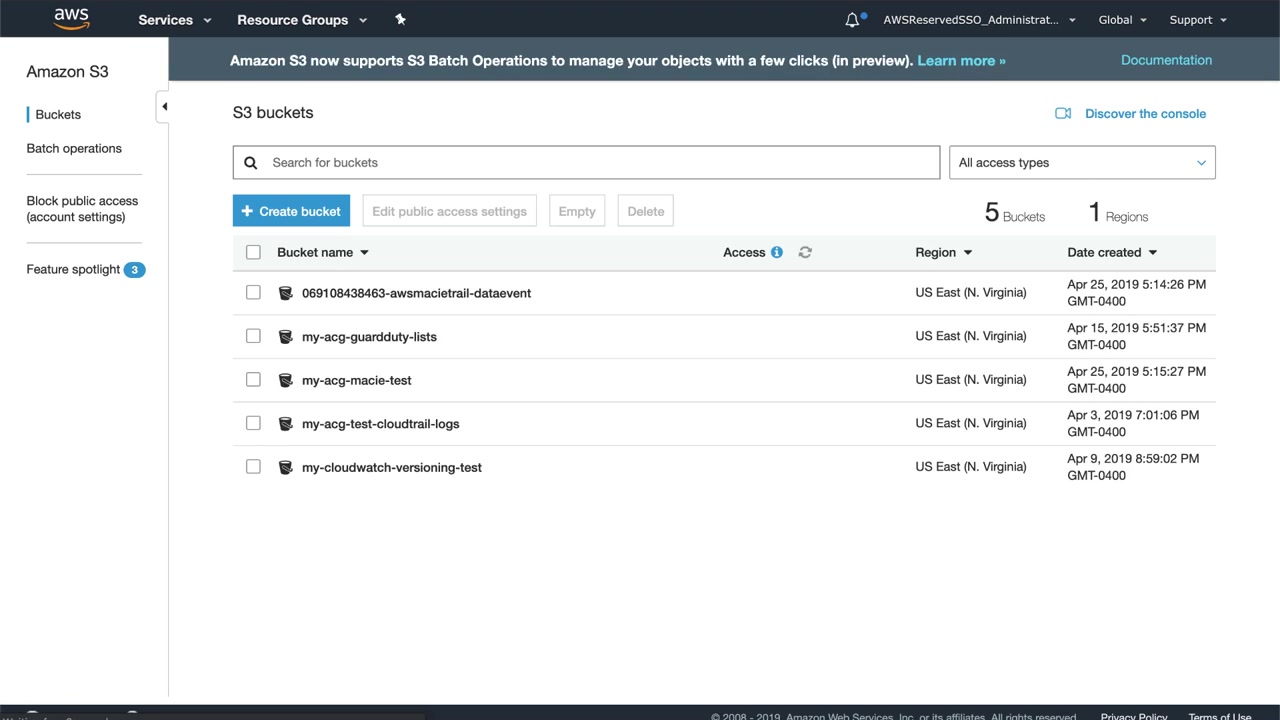Focus the Search for buckets field
This screenshot has width=1280, height=720.
[x=586, y=163]
